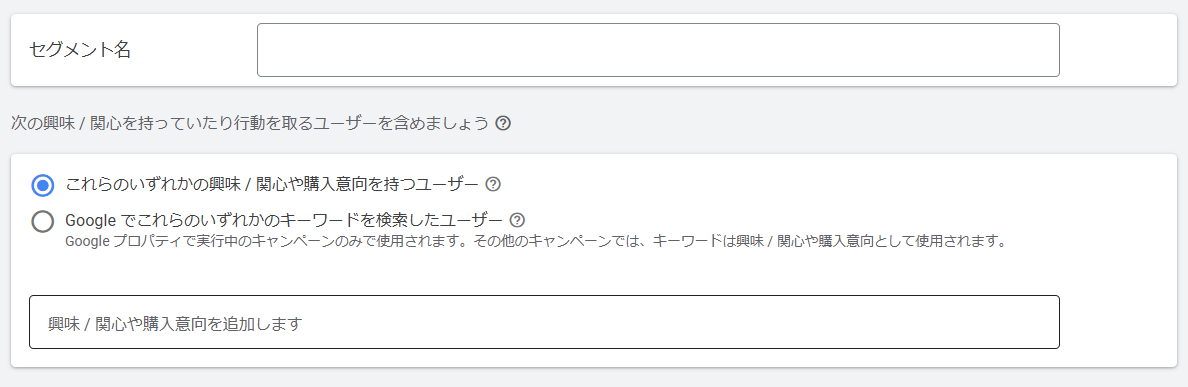Show tooltip for include-users section question mark

click(502, 123)
